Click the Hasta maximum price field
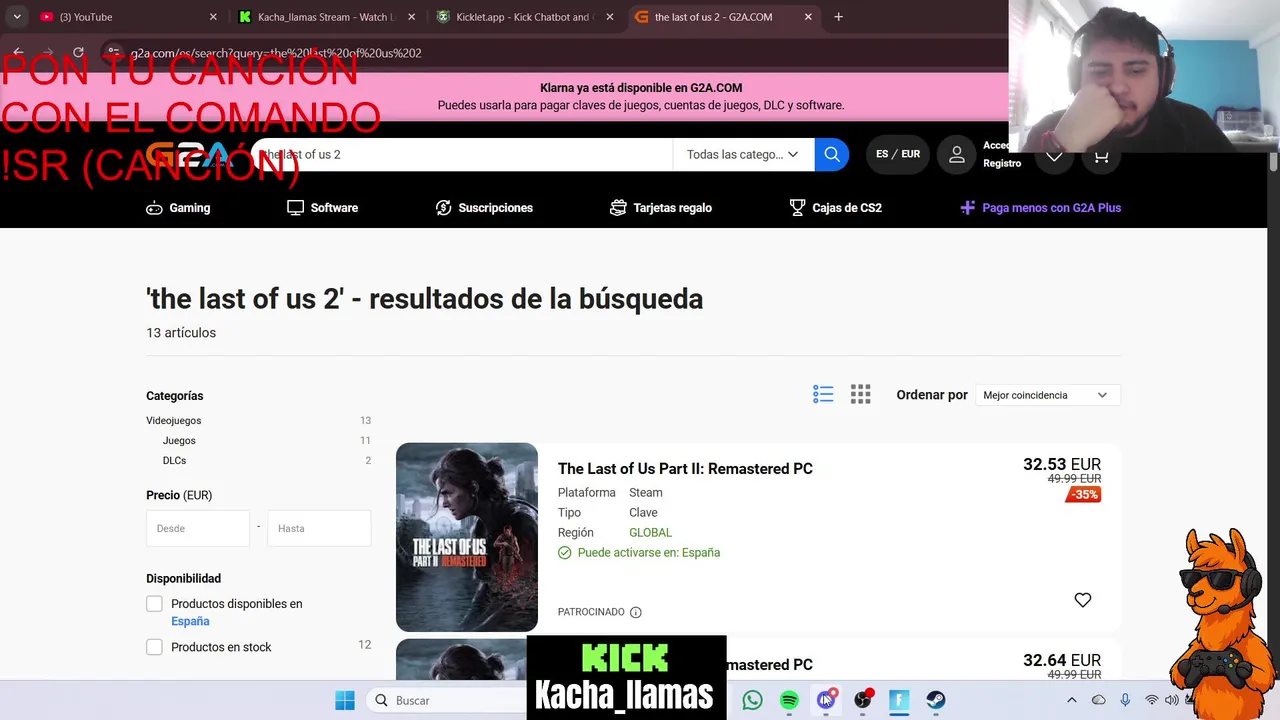Image resolution: width=1280 pixels, height=720 pixels. coord(319,528)
